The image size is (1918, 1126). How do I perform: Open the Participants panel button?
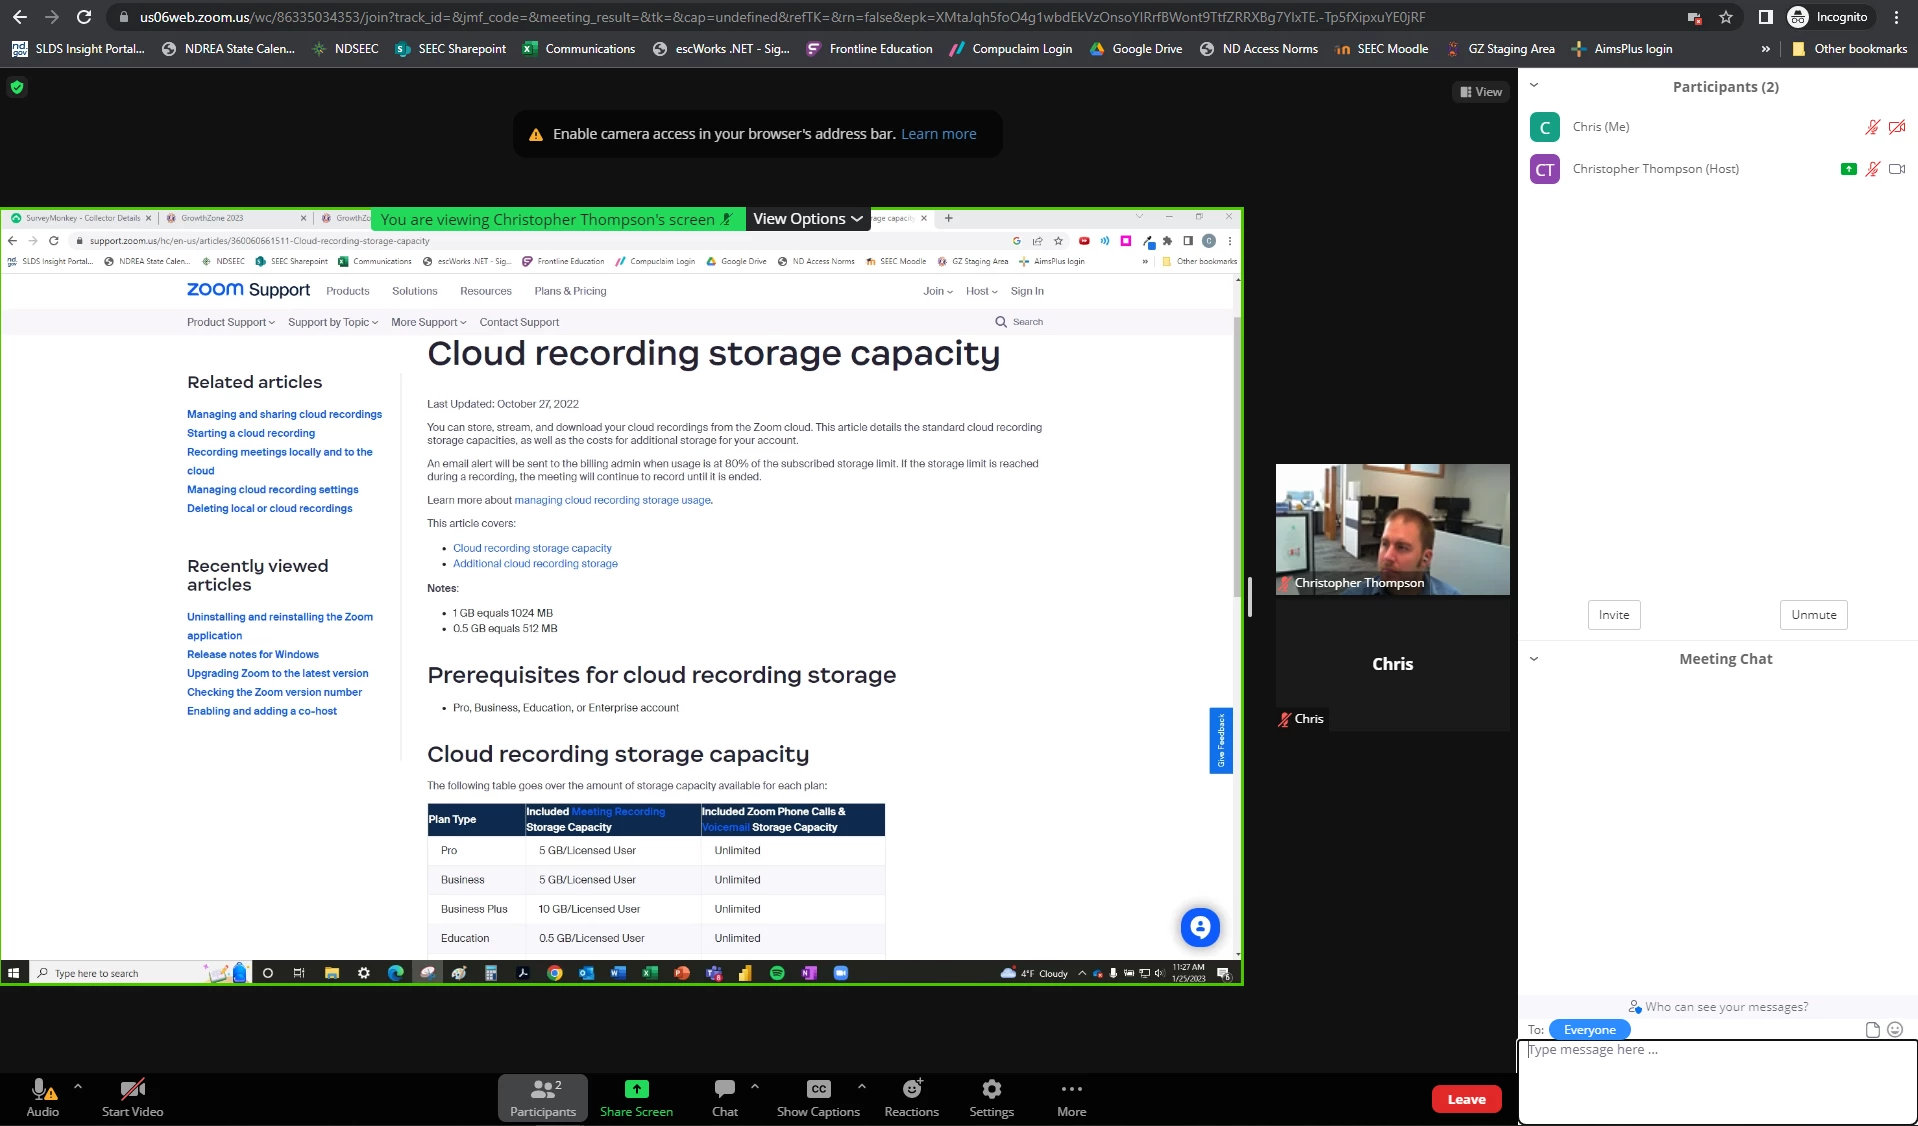pyautogui.click(x=543, y=1098)
